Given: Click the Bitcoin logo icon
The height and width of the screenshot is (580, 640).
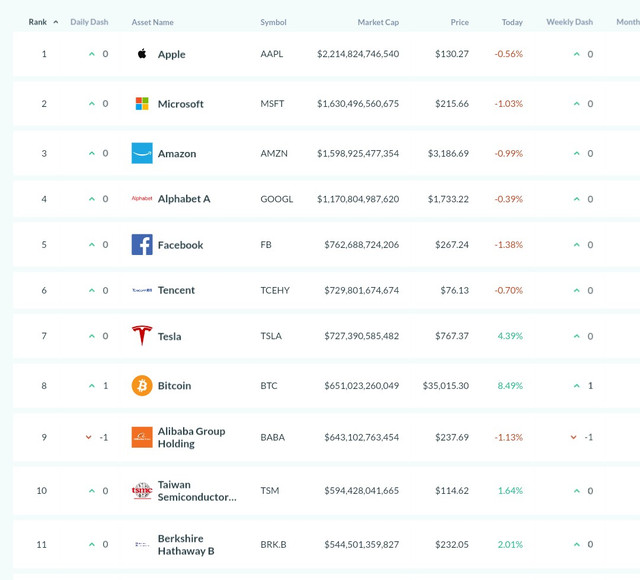Looking at the screenshot, I should [142, 386].
